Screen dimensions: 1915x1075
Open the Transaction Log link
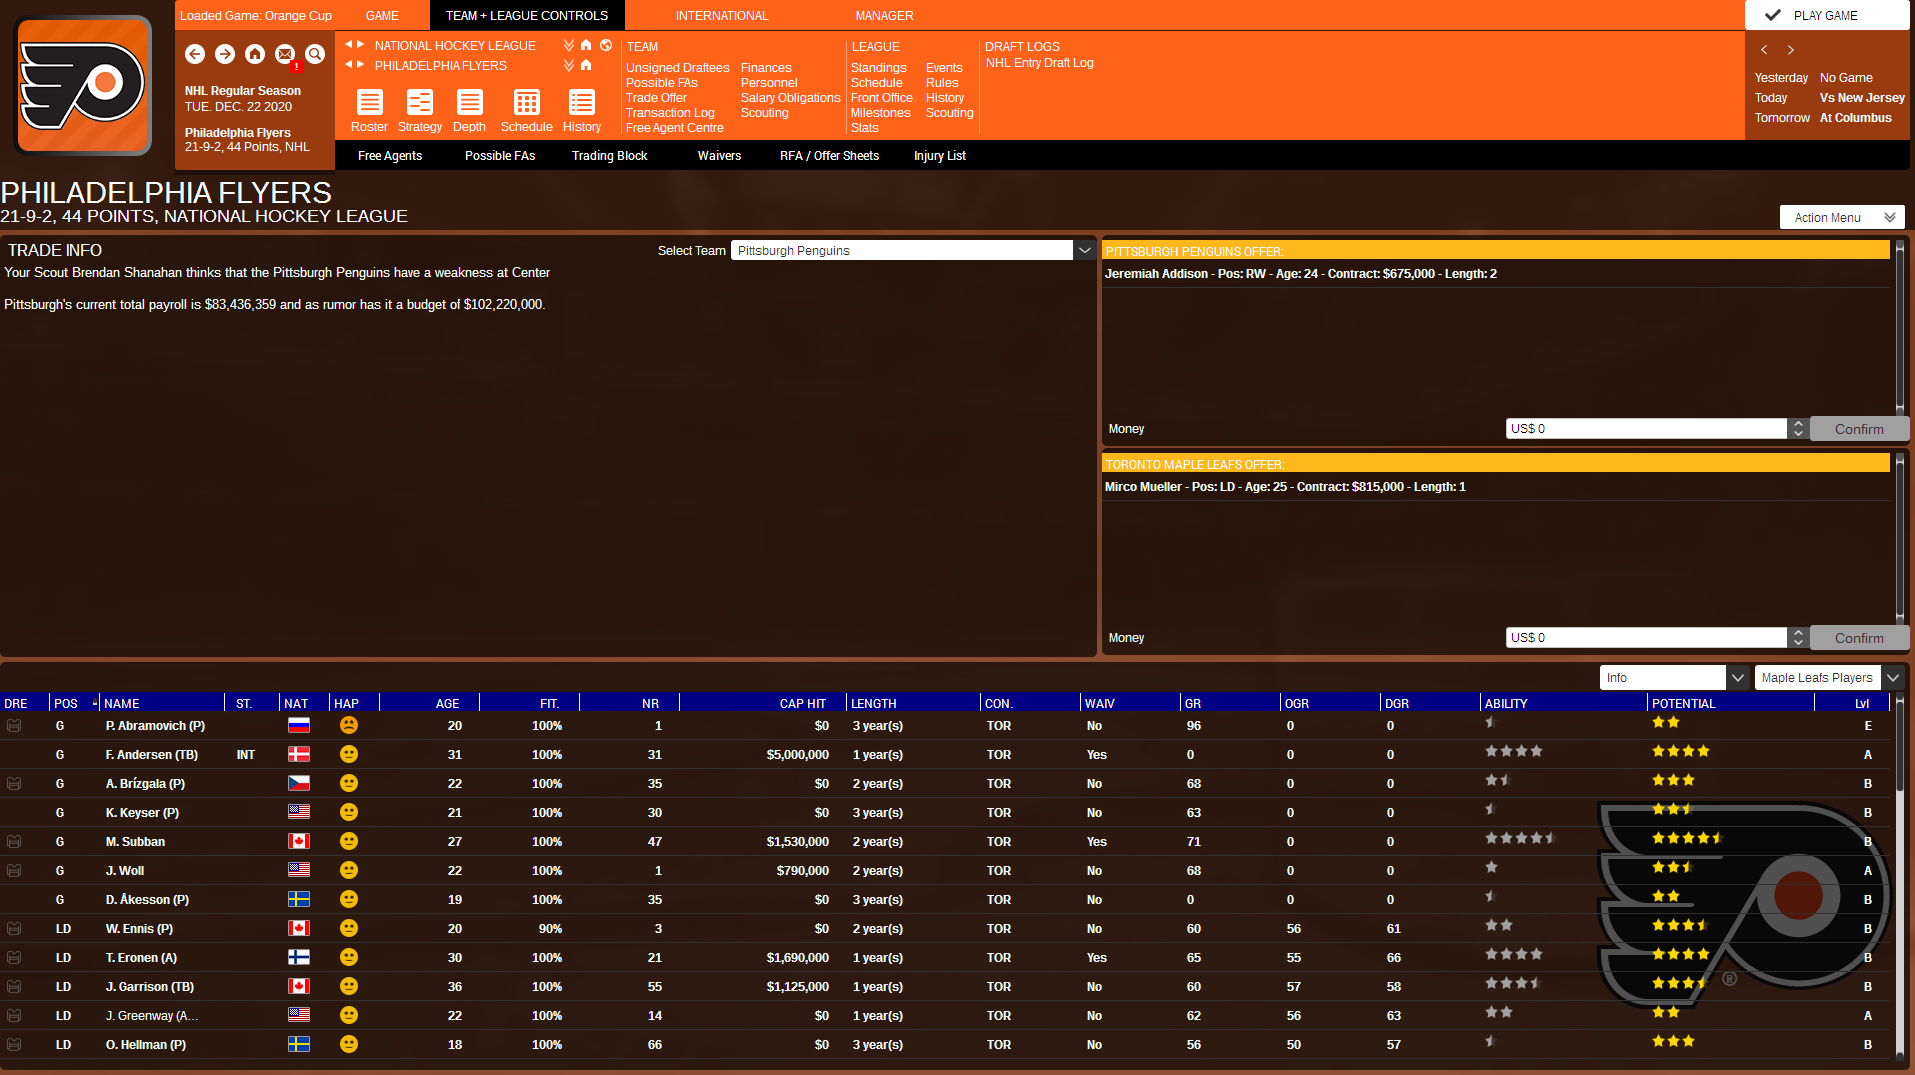670,113
